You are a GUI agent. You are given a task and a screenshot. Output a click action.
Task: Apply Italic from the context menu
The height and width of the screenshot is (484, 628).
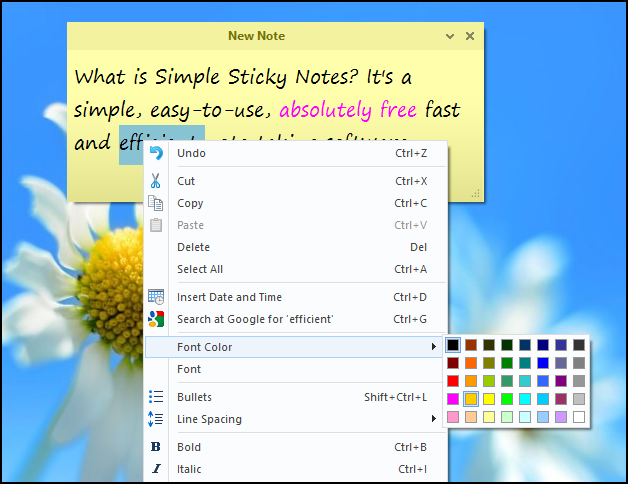pos(296,469)
